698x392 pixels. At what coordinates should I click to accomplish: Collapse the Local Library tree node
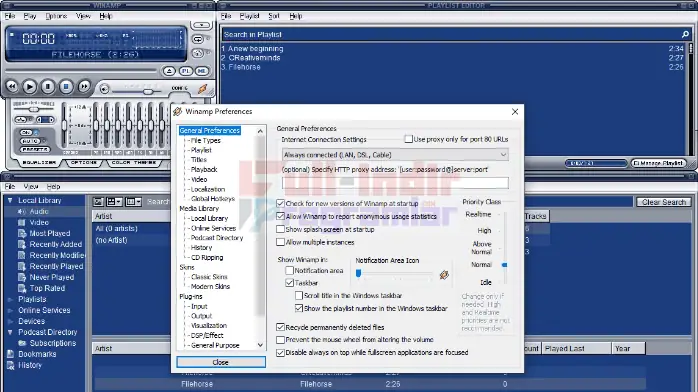(10, 201)
